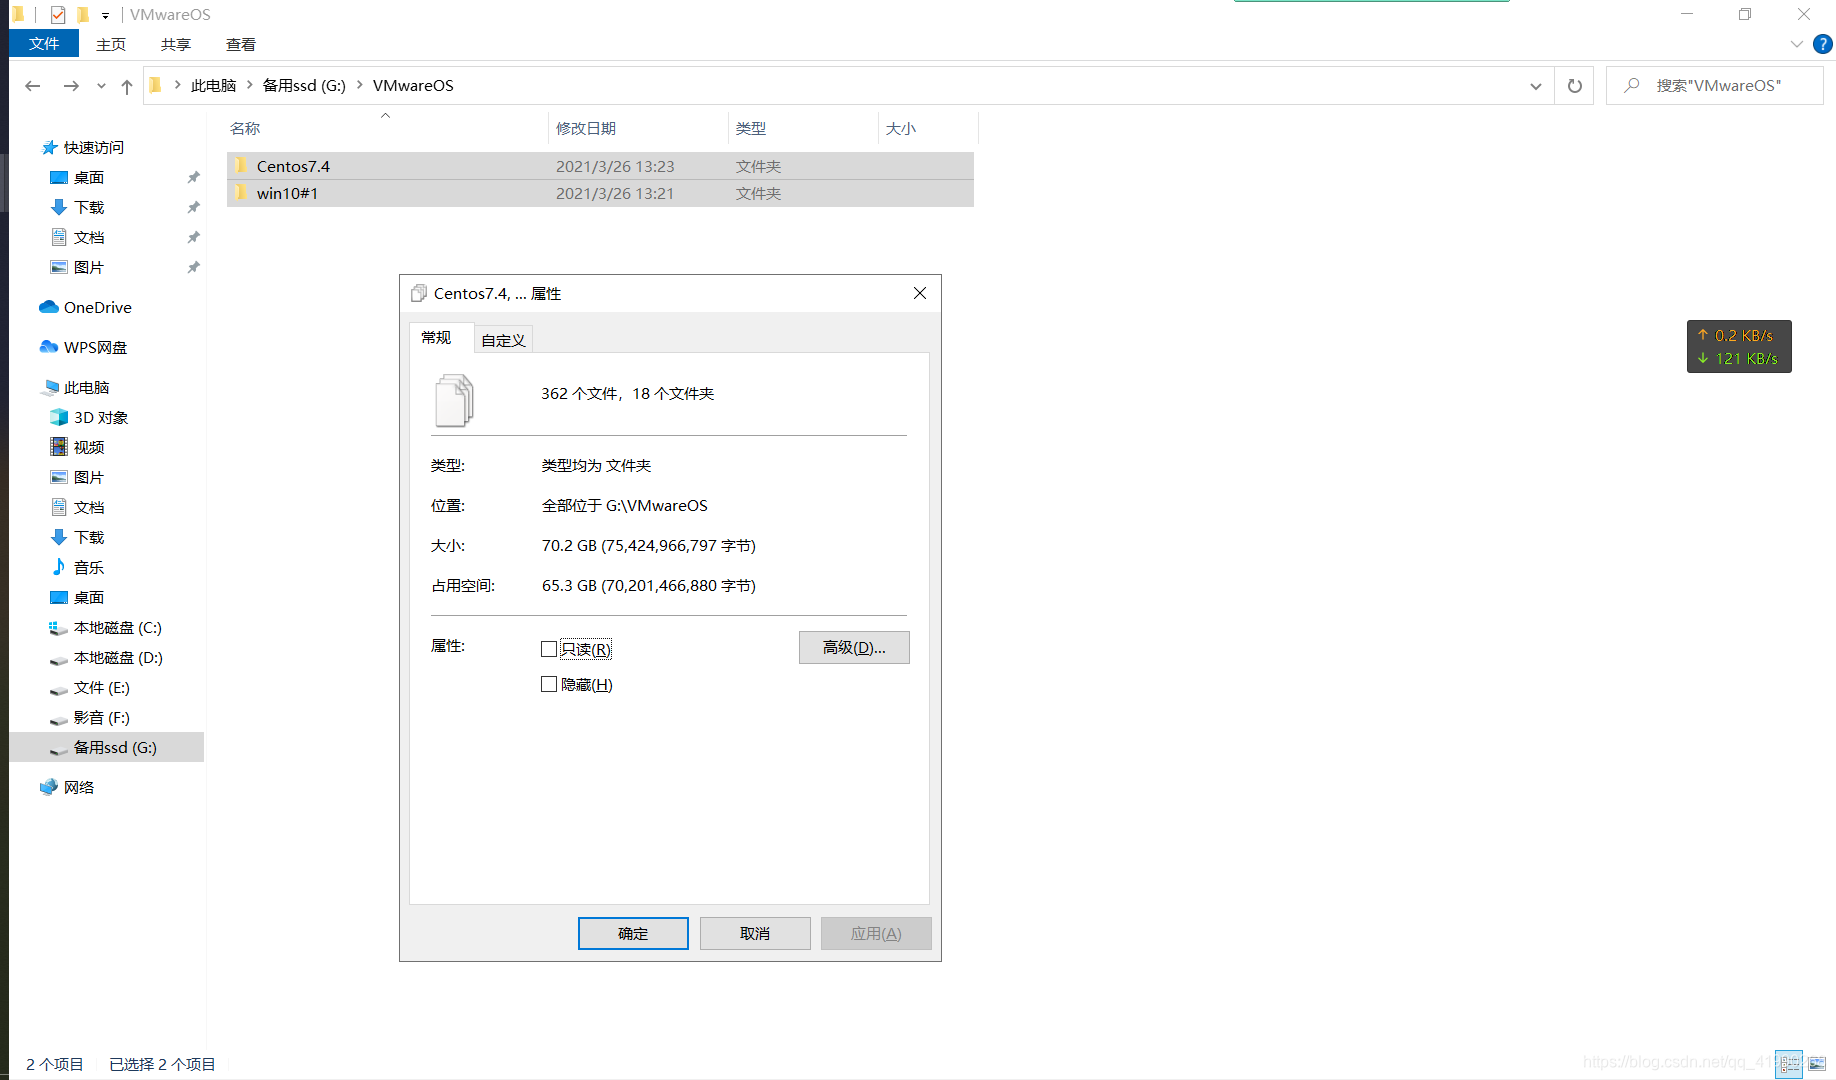
Task: Open the Explorer help question icon
Action: pyautogui.click(x=1823, y=44)
